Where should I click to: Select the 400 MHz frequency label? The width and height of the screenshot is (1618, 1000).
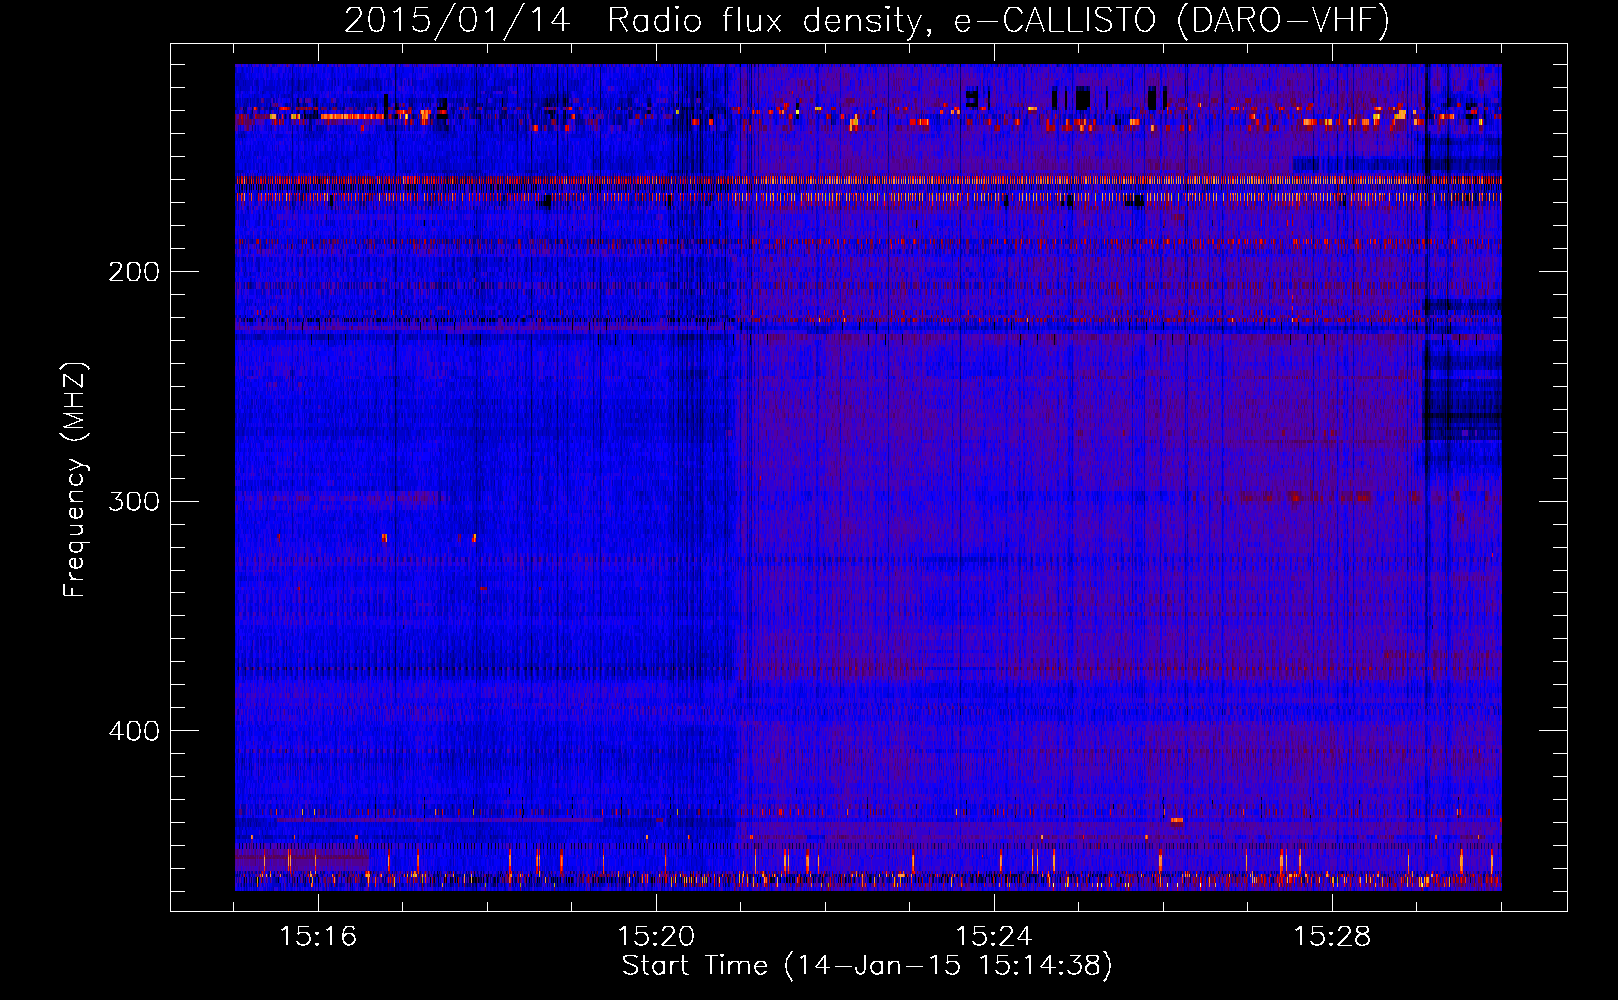click(x=133, y=731)
